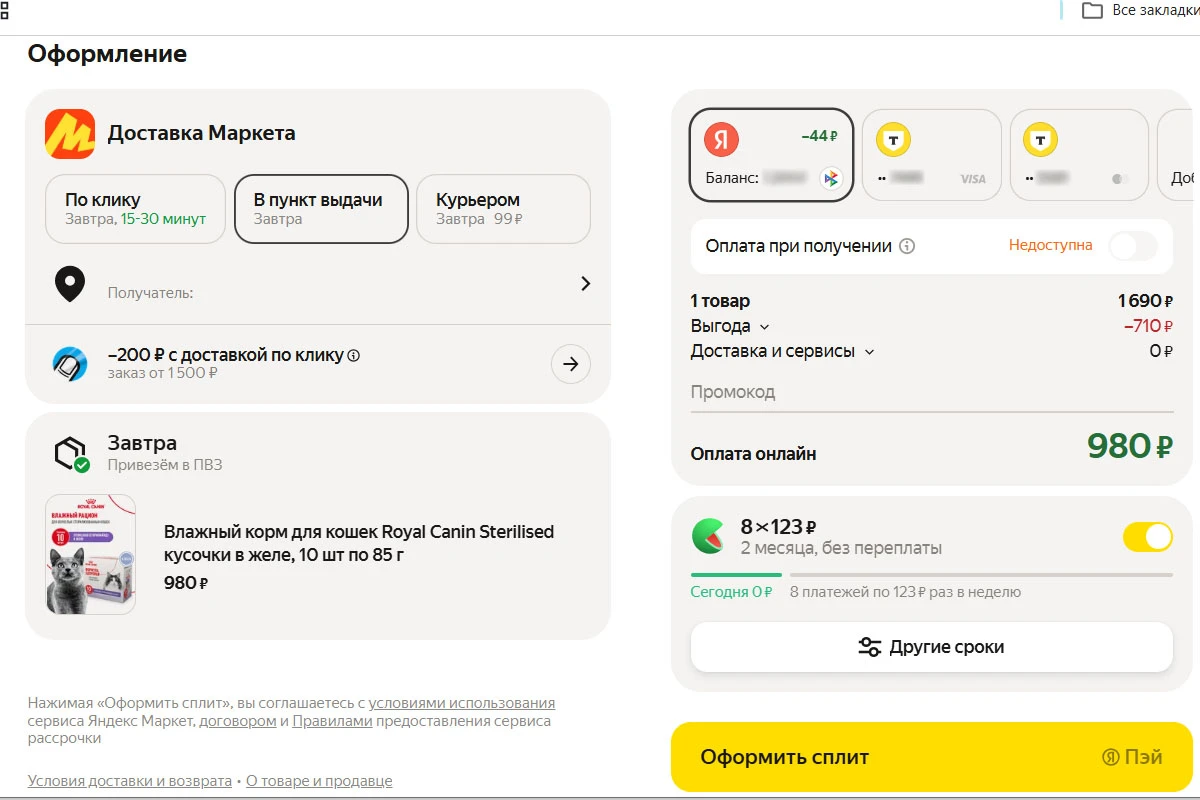Open Другие сроки options

point(931,647)
